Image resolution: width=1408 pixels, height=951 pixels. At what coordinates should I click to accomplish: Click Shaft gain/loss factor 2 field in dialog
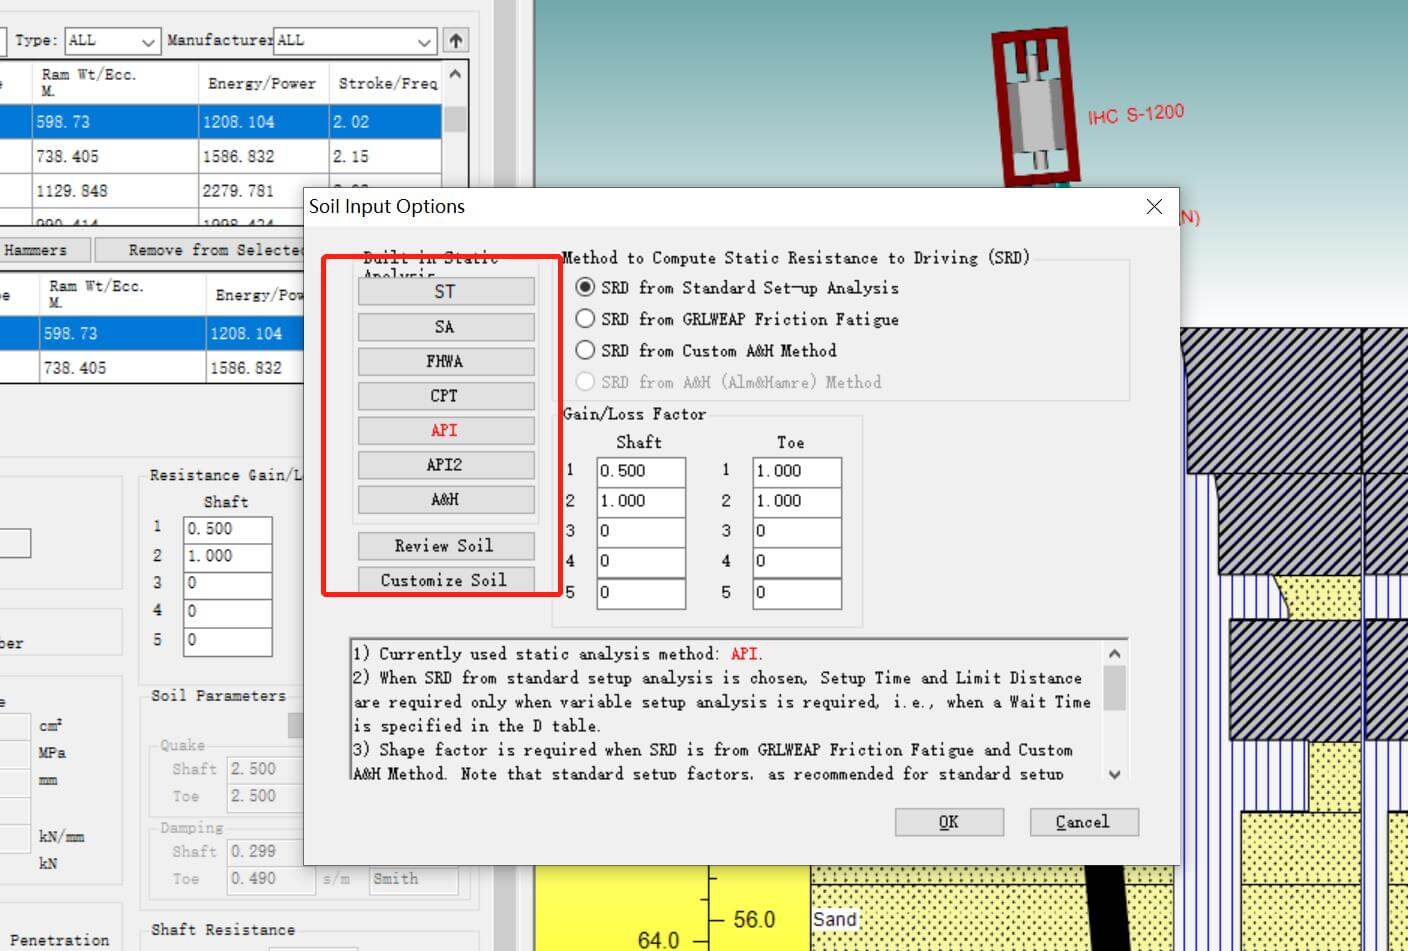[x=641, y=501]
